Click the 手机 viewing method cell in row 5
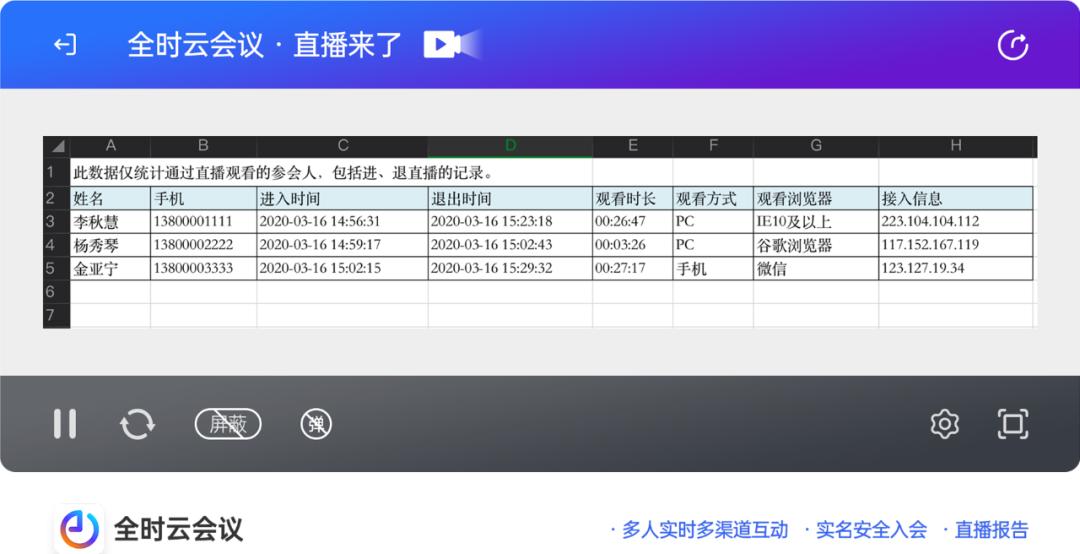Image resolution: width=1080 pixels, height=554 pixels. 713,269
